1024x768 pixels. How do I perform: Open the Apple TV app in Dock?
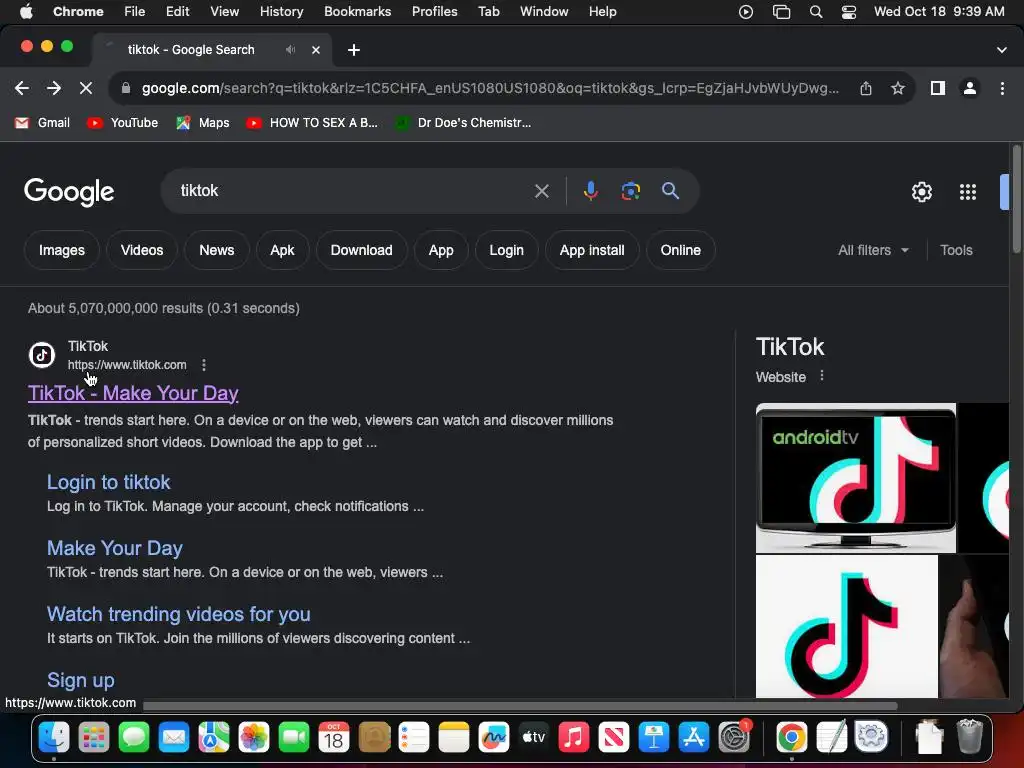[x=534, y=738]
